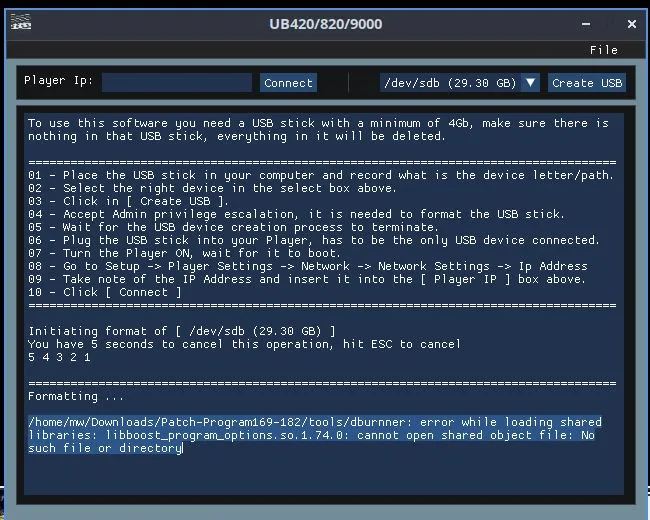The width and height of the screenshot is (650, 520).
Task: Click the Player Ip input field
Action: pos(177,82)
